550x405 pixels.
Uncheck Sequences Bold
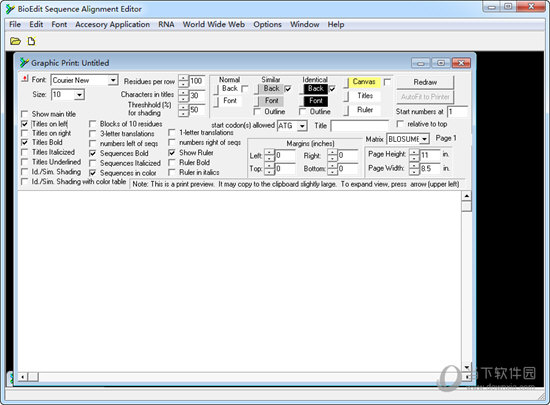[x=93, y=154]
